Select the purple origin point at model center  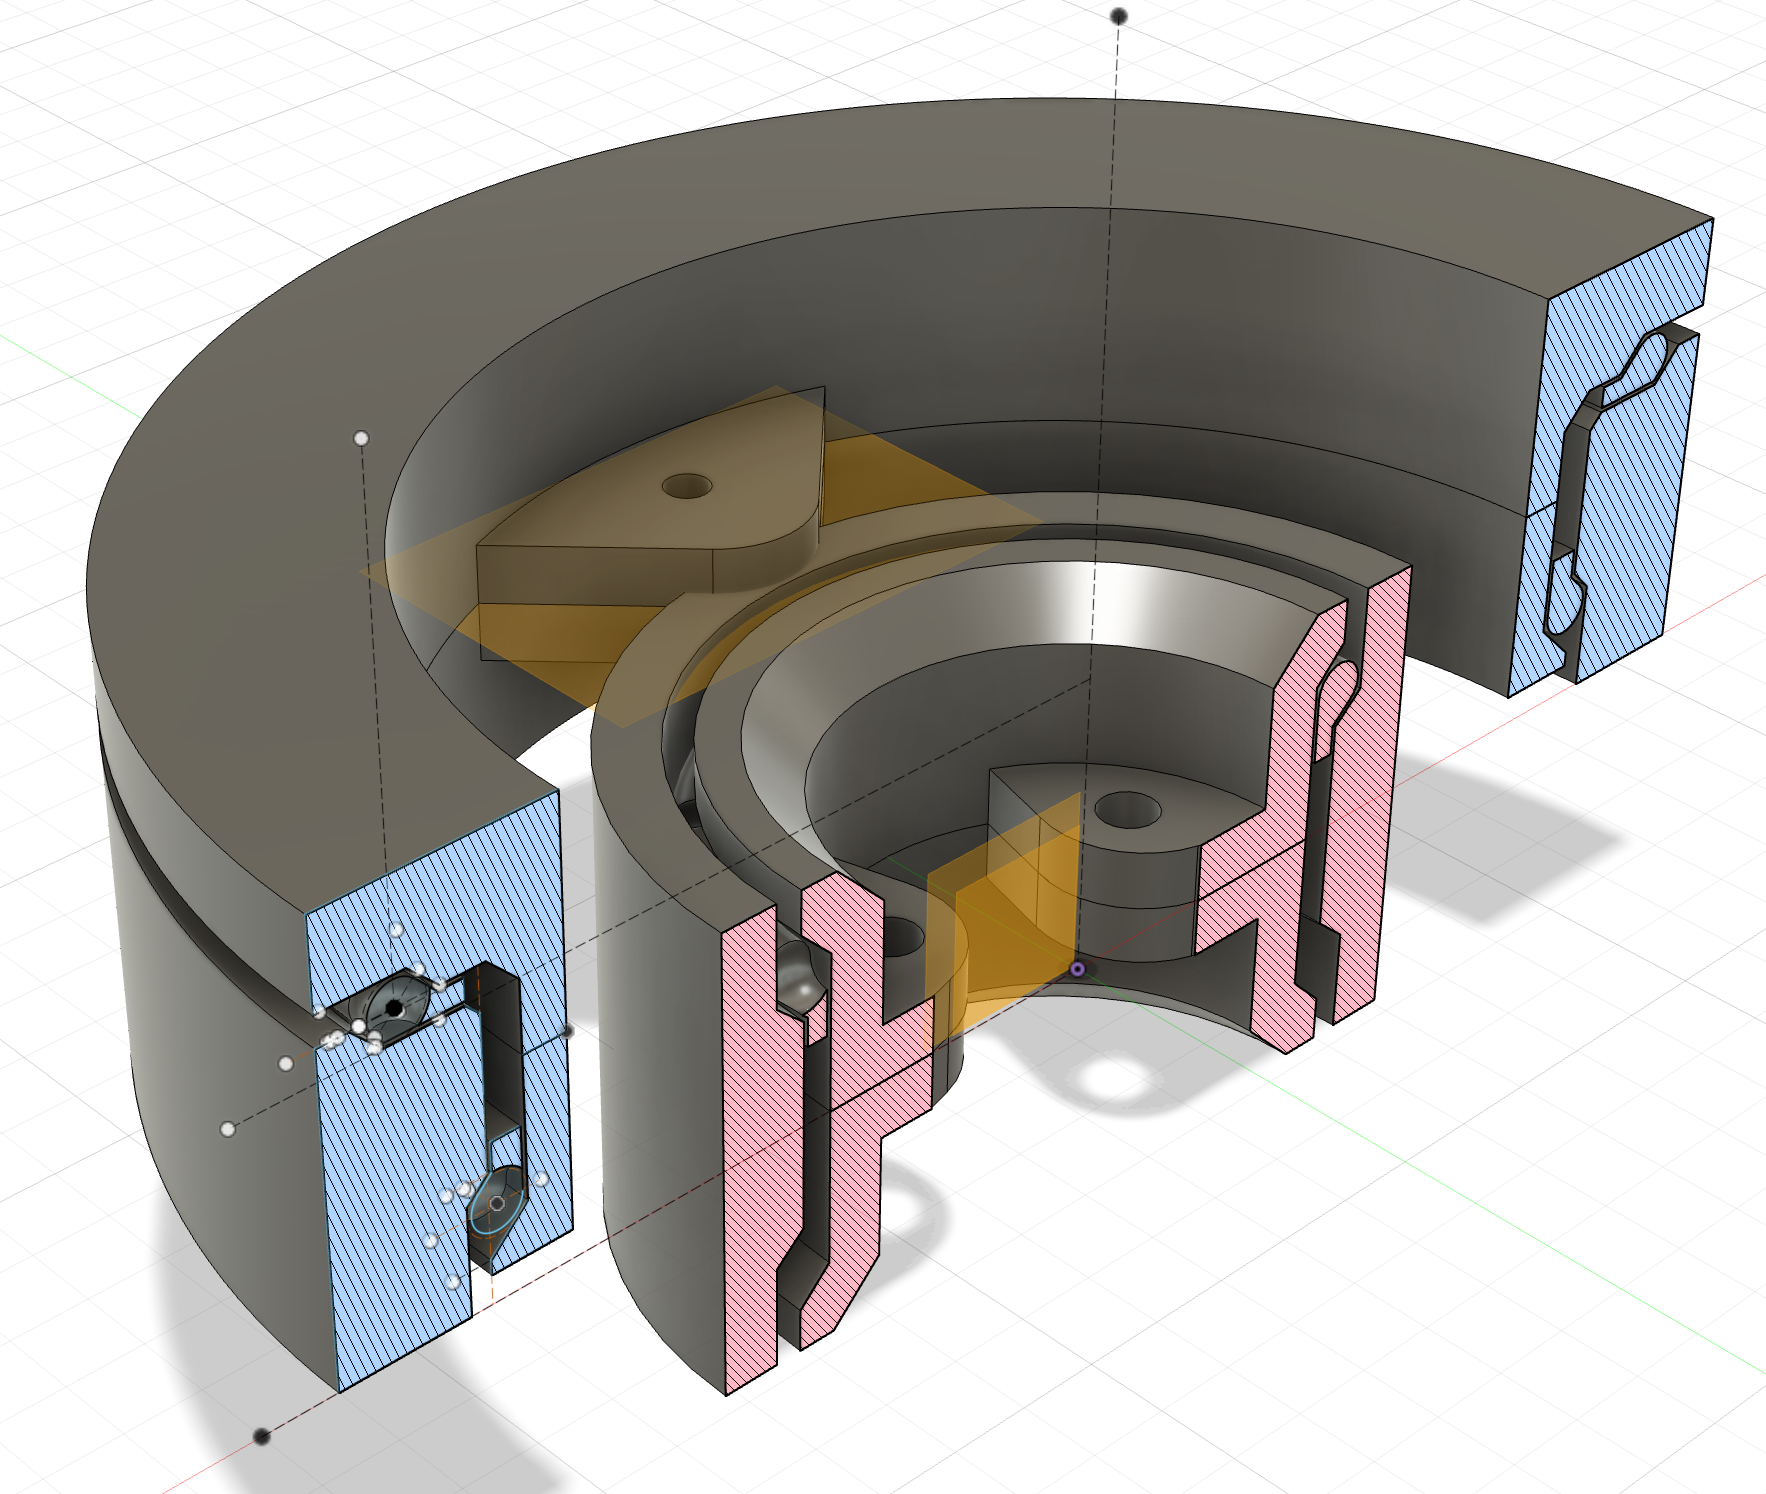click(1077, 969)
